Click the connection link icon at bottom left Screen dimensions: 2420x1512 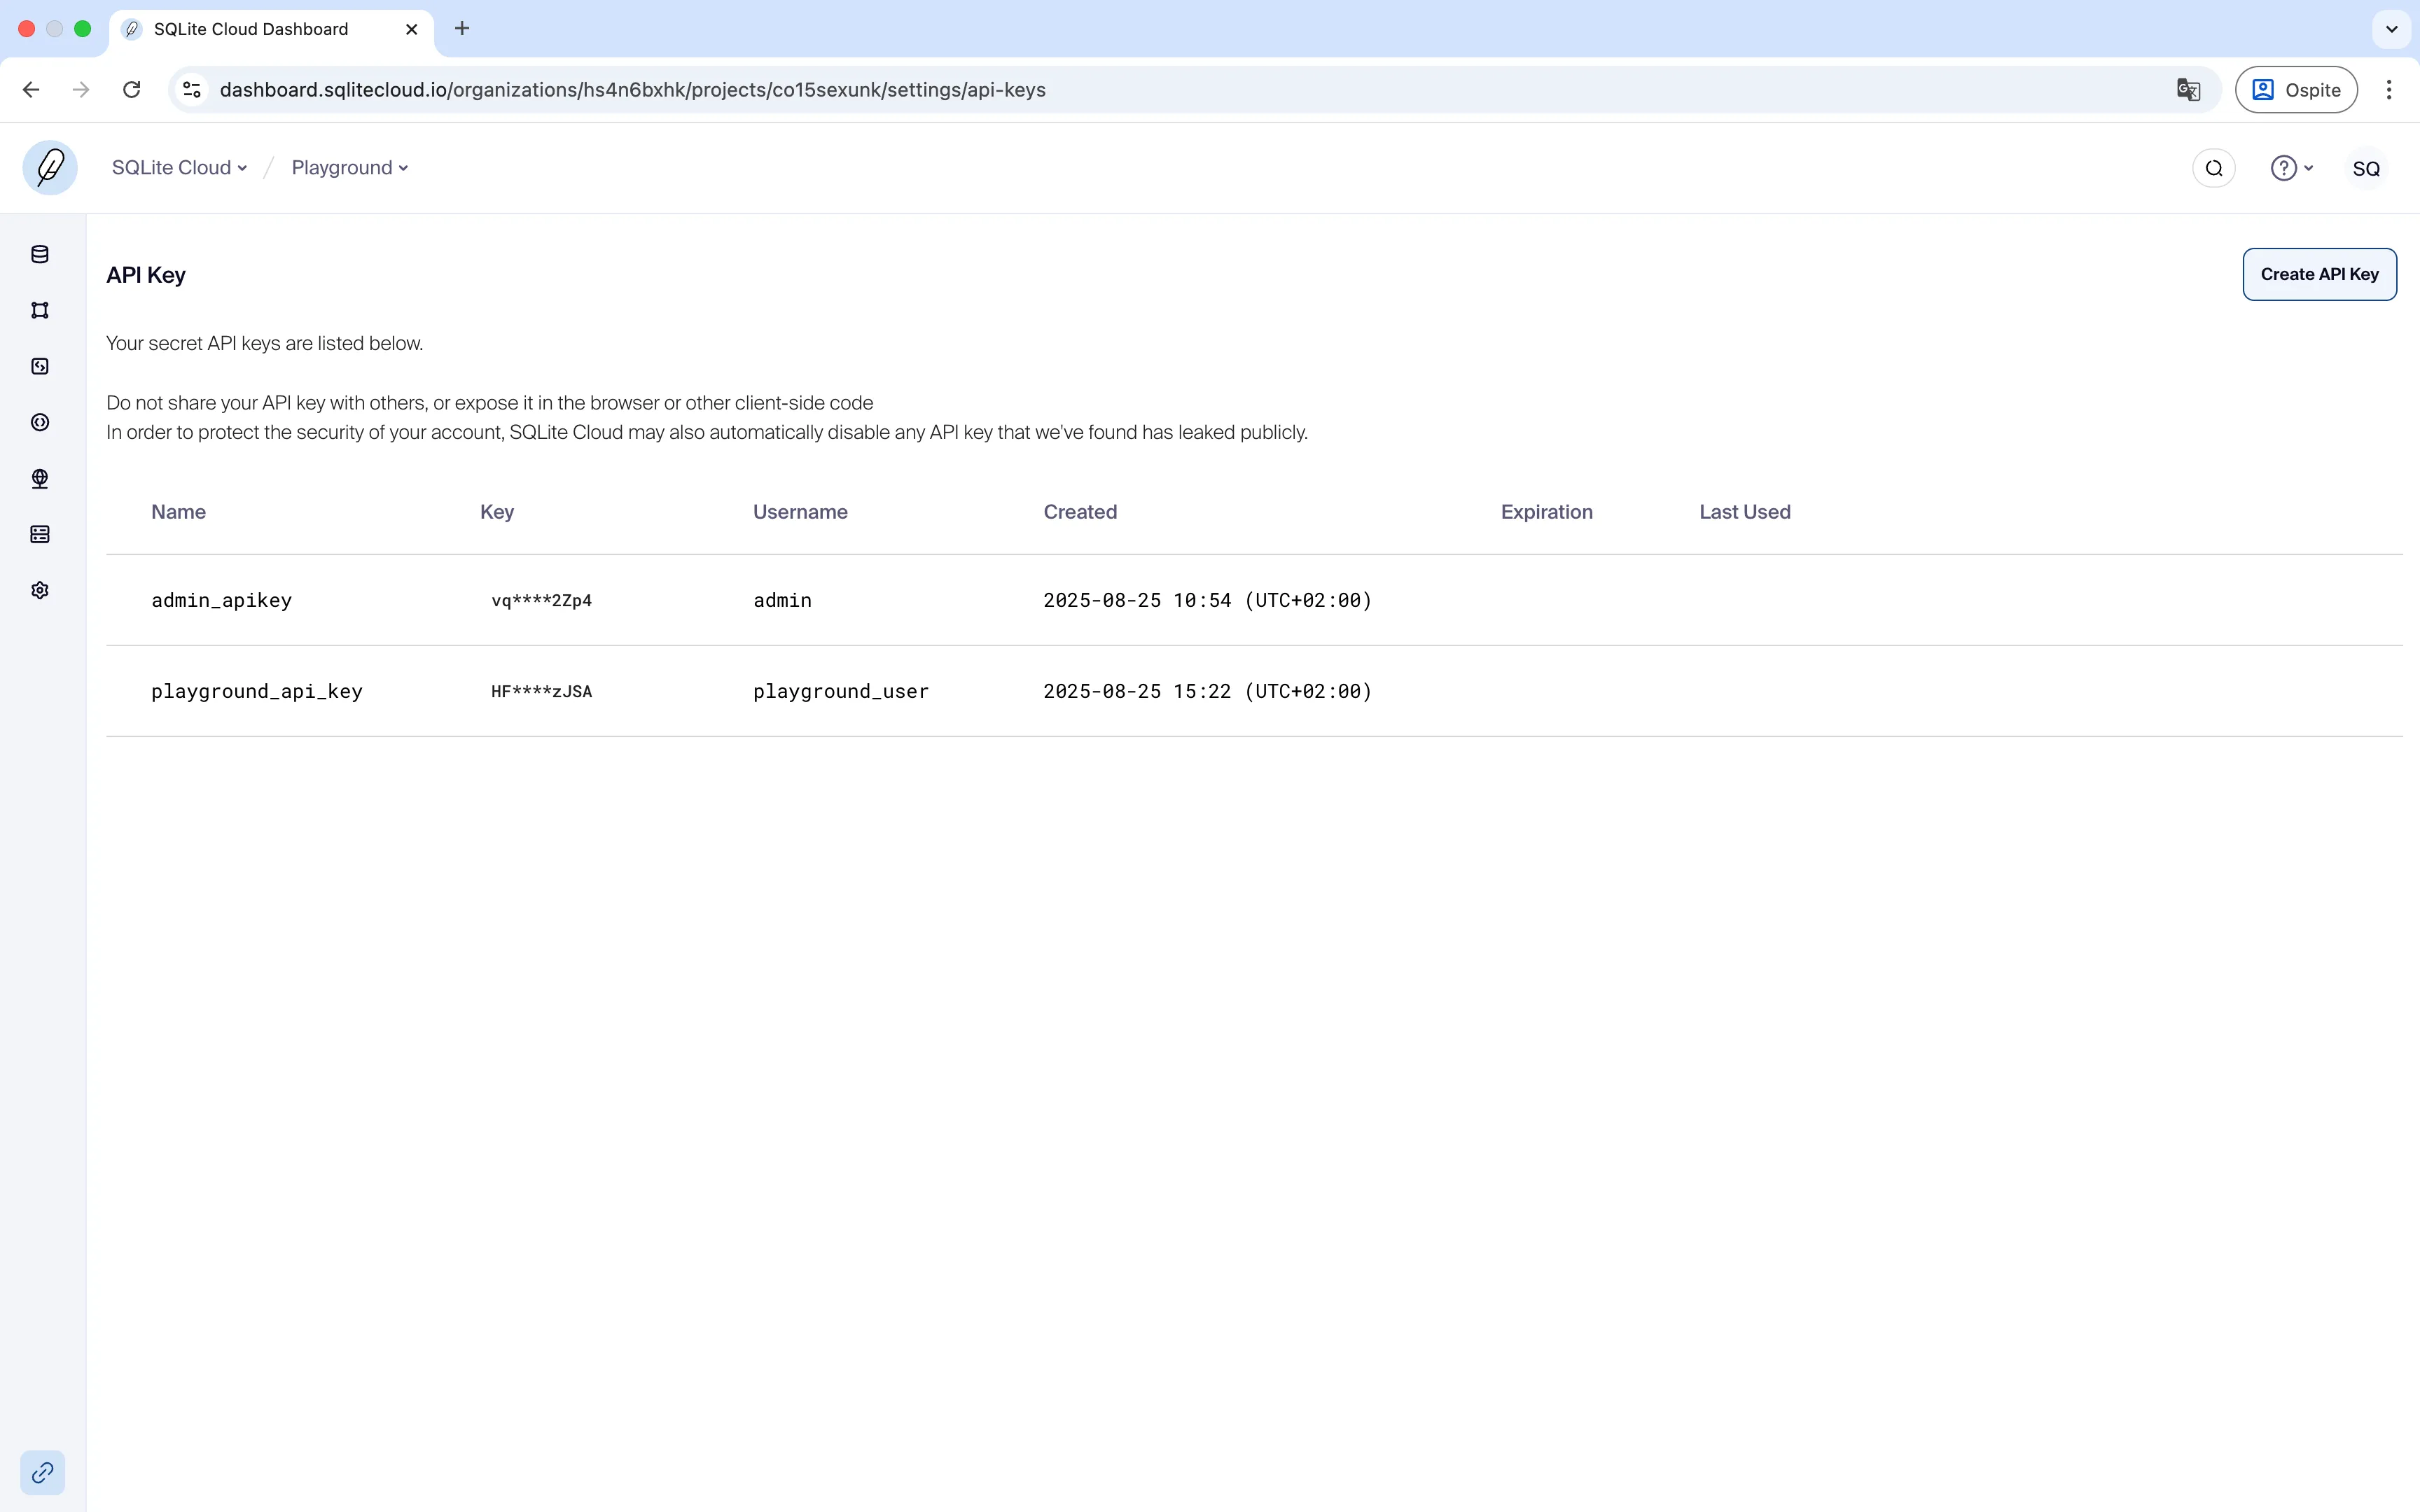(42, 1472)
